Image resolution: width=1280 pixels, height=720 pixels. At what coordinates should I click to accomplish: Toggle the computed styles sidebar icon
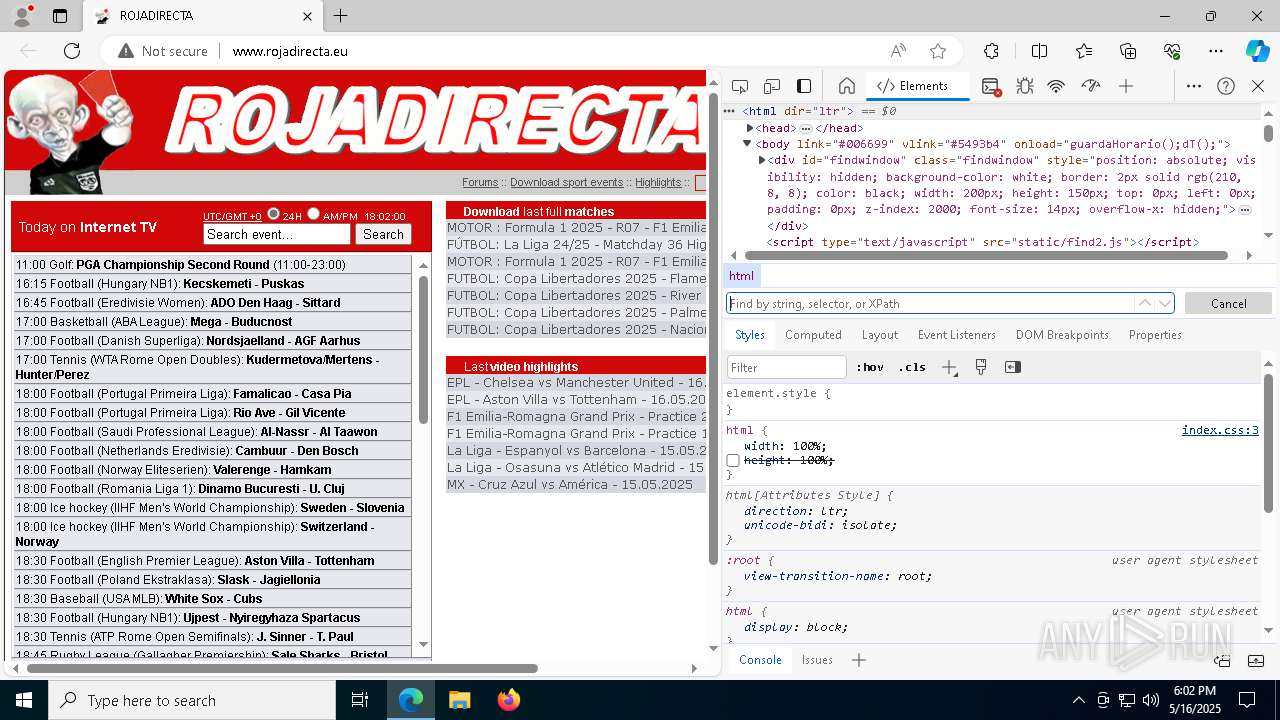pyautogui.click(x=1013, y=367)
